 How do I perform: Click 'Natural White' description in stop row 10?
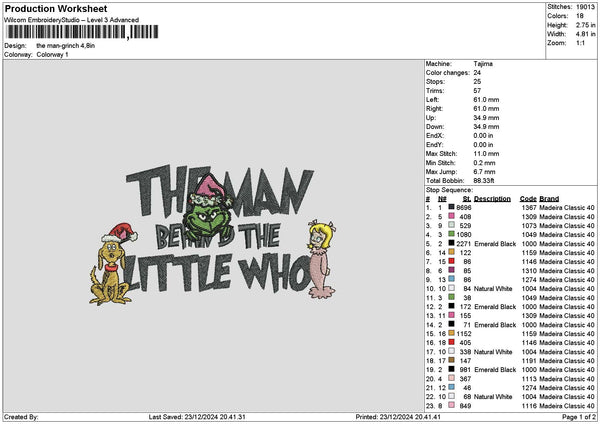[493, 289]
